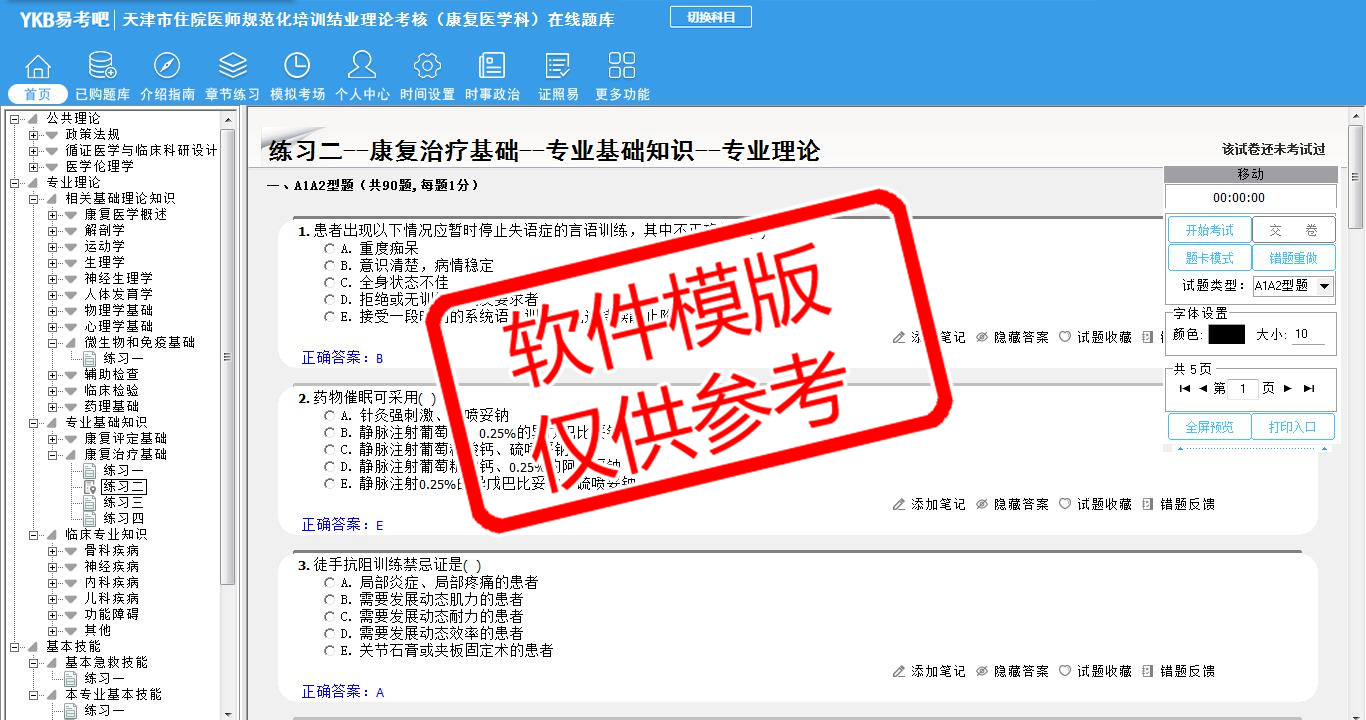Click the 开始考试 button
This screenshot has height=720, width=1366.
tap(1209, 230)
